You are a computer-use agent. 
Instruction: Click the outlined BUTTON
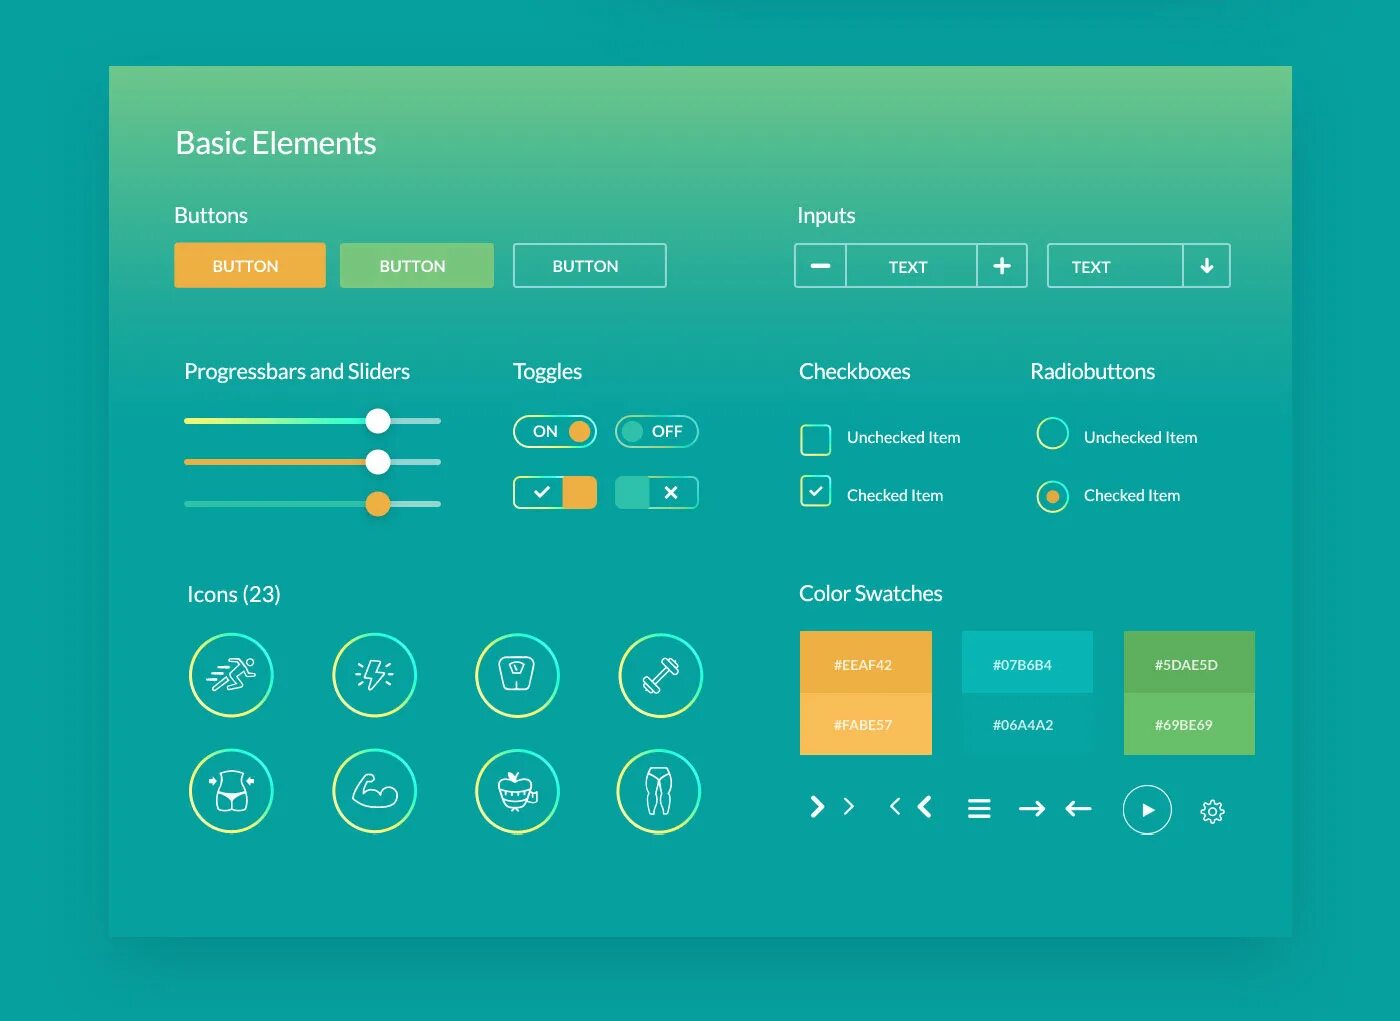[x=590, y=265]
